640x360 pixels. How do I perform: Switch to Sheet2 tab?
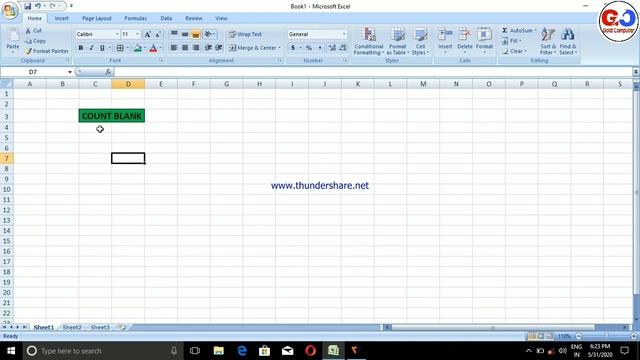coord(72,327)
